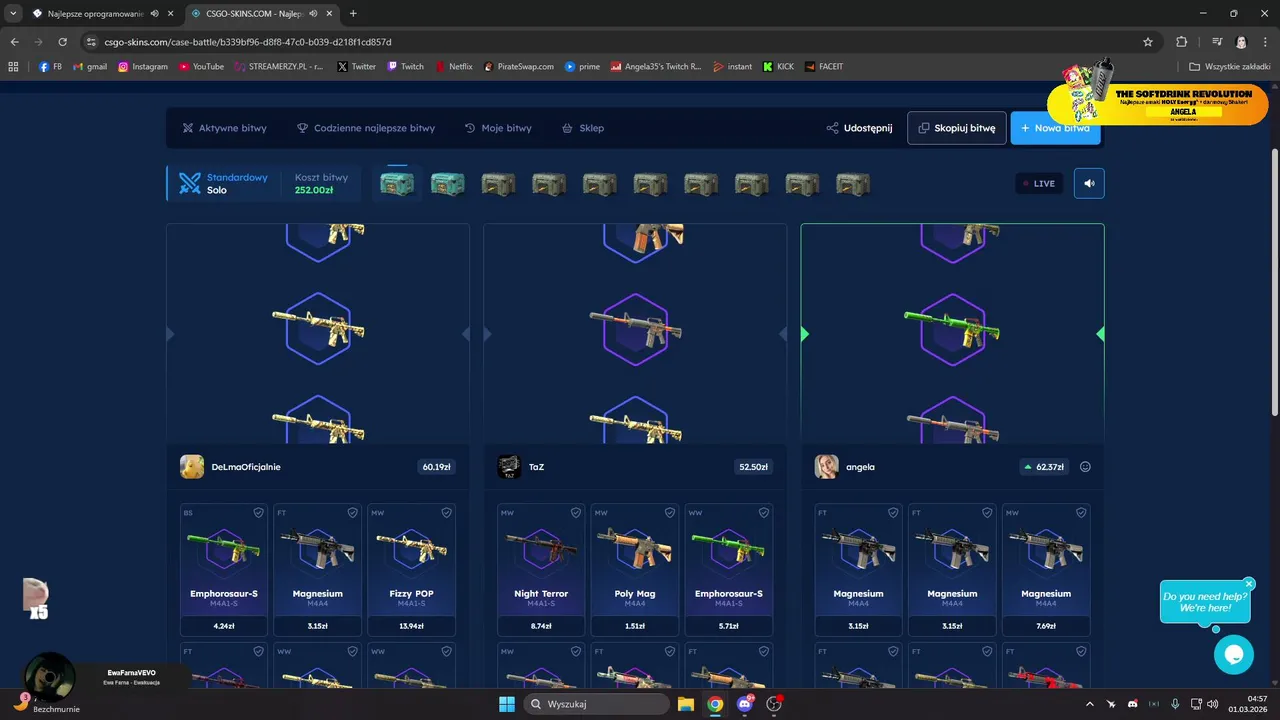
Task: Go to Codzienne najlepsze bitwy tab
Action: point(366,128)
